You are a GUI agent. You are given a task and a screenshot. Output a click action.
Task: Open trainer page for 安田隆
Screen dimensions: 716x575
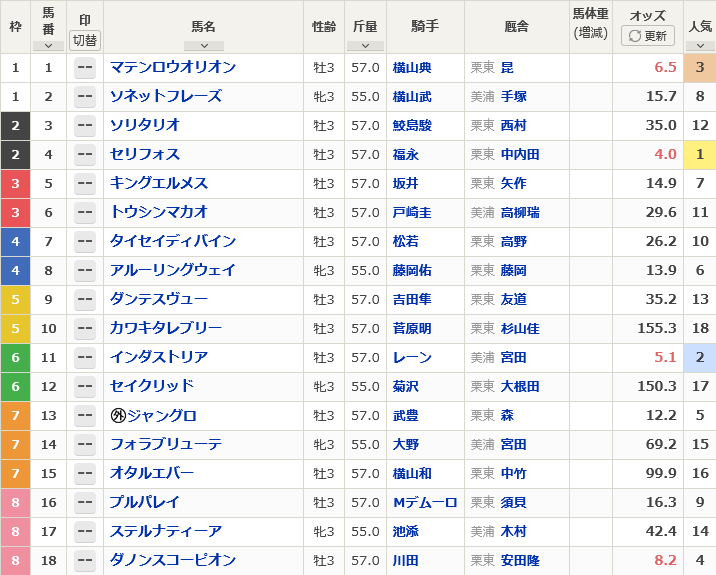click(x=520, y=560)
